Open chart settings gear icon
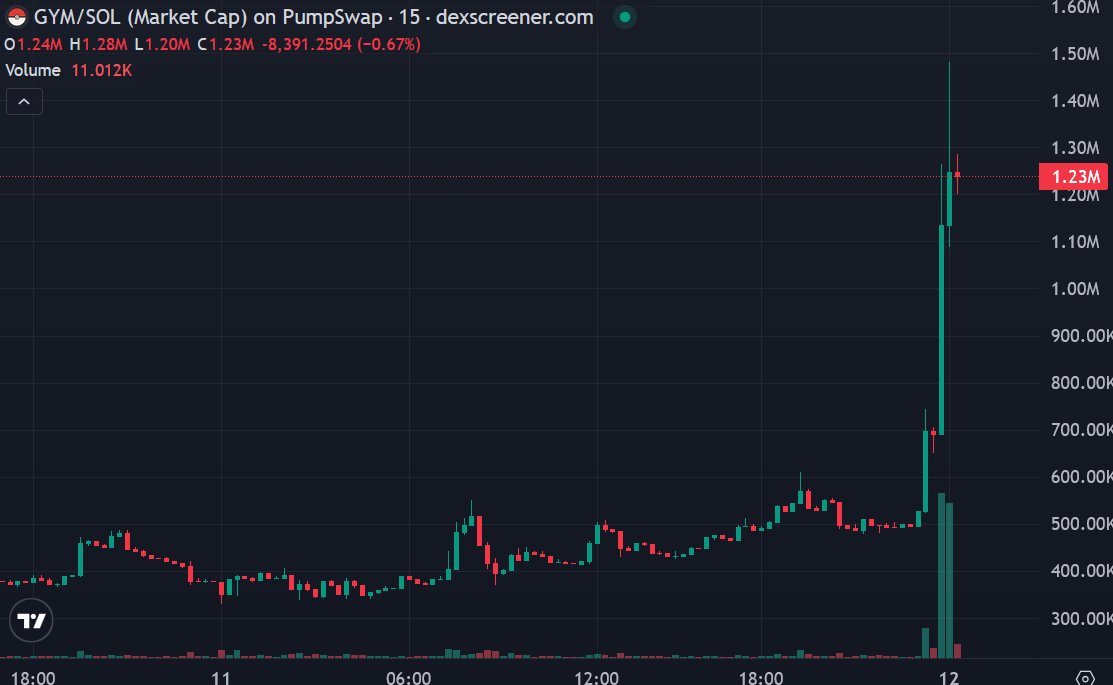Viewport: 1113px width, 685px height. pyautogui.click(x=1085, y=678)
